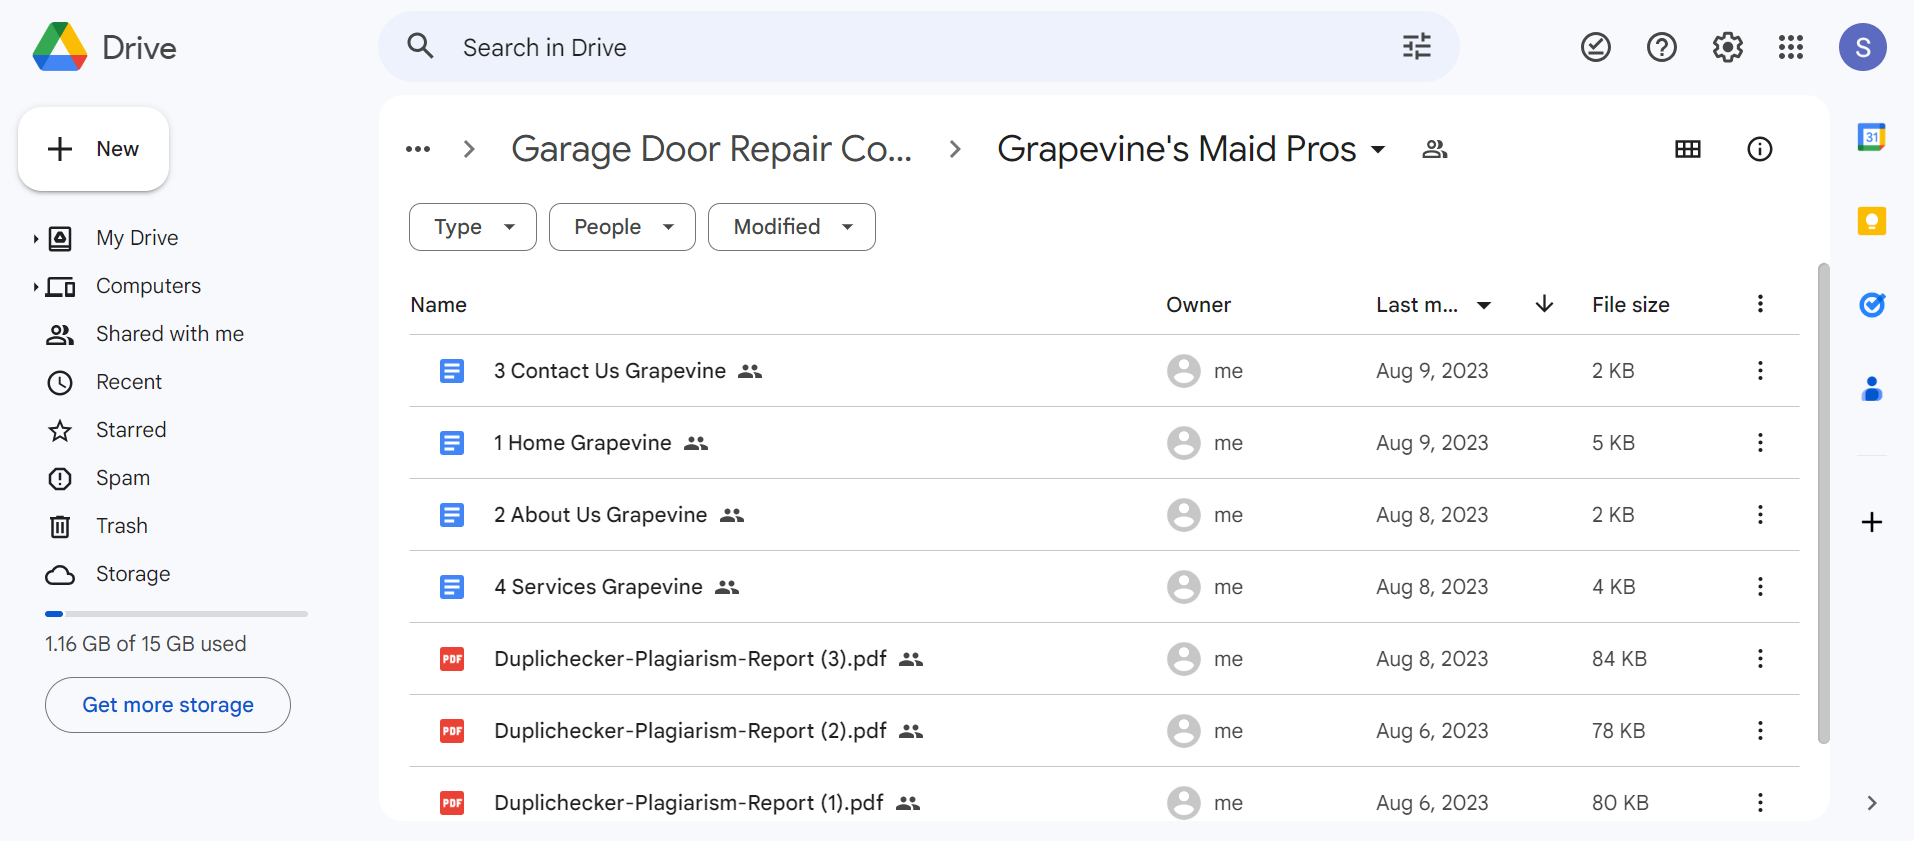Open more actions for Duplichecker Report (1).pdf

pyautogui.click(x=1760, y=803)
